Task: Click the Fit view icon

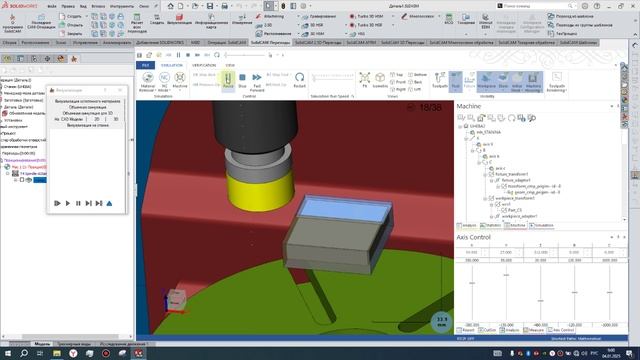Action: click(x=364, y=80)
